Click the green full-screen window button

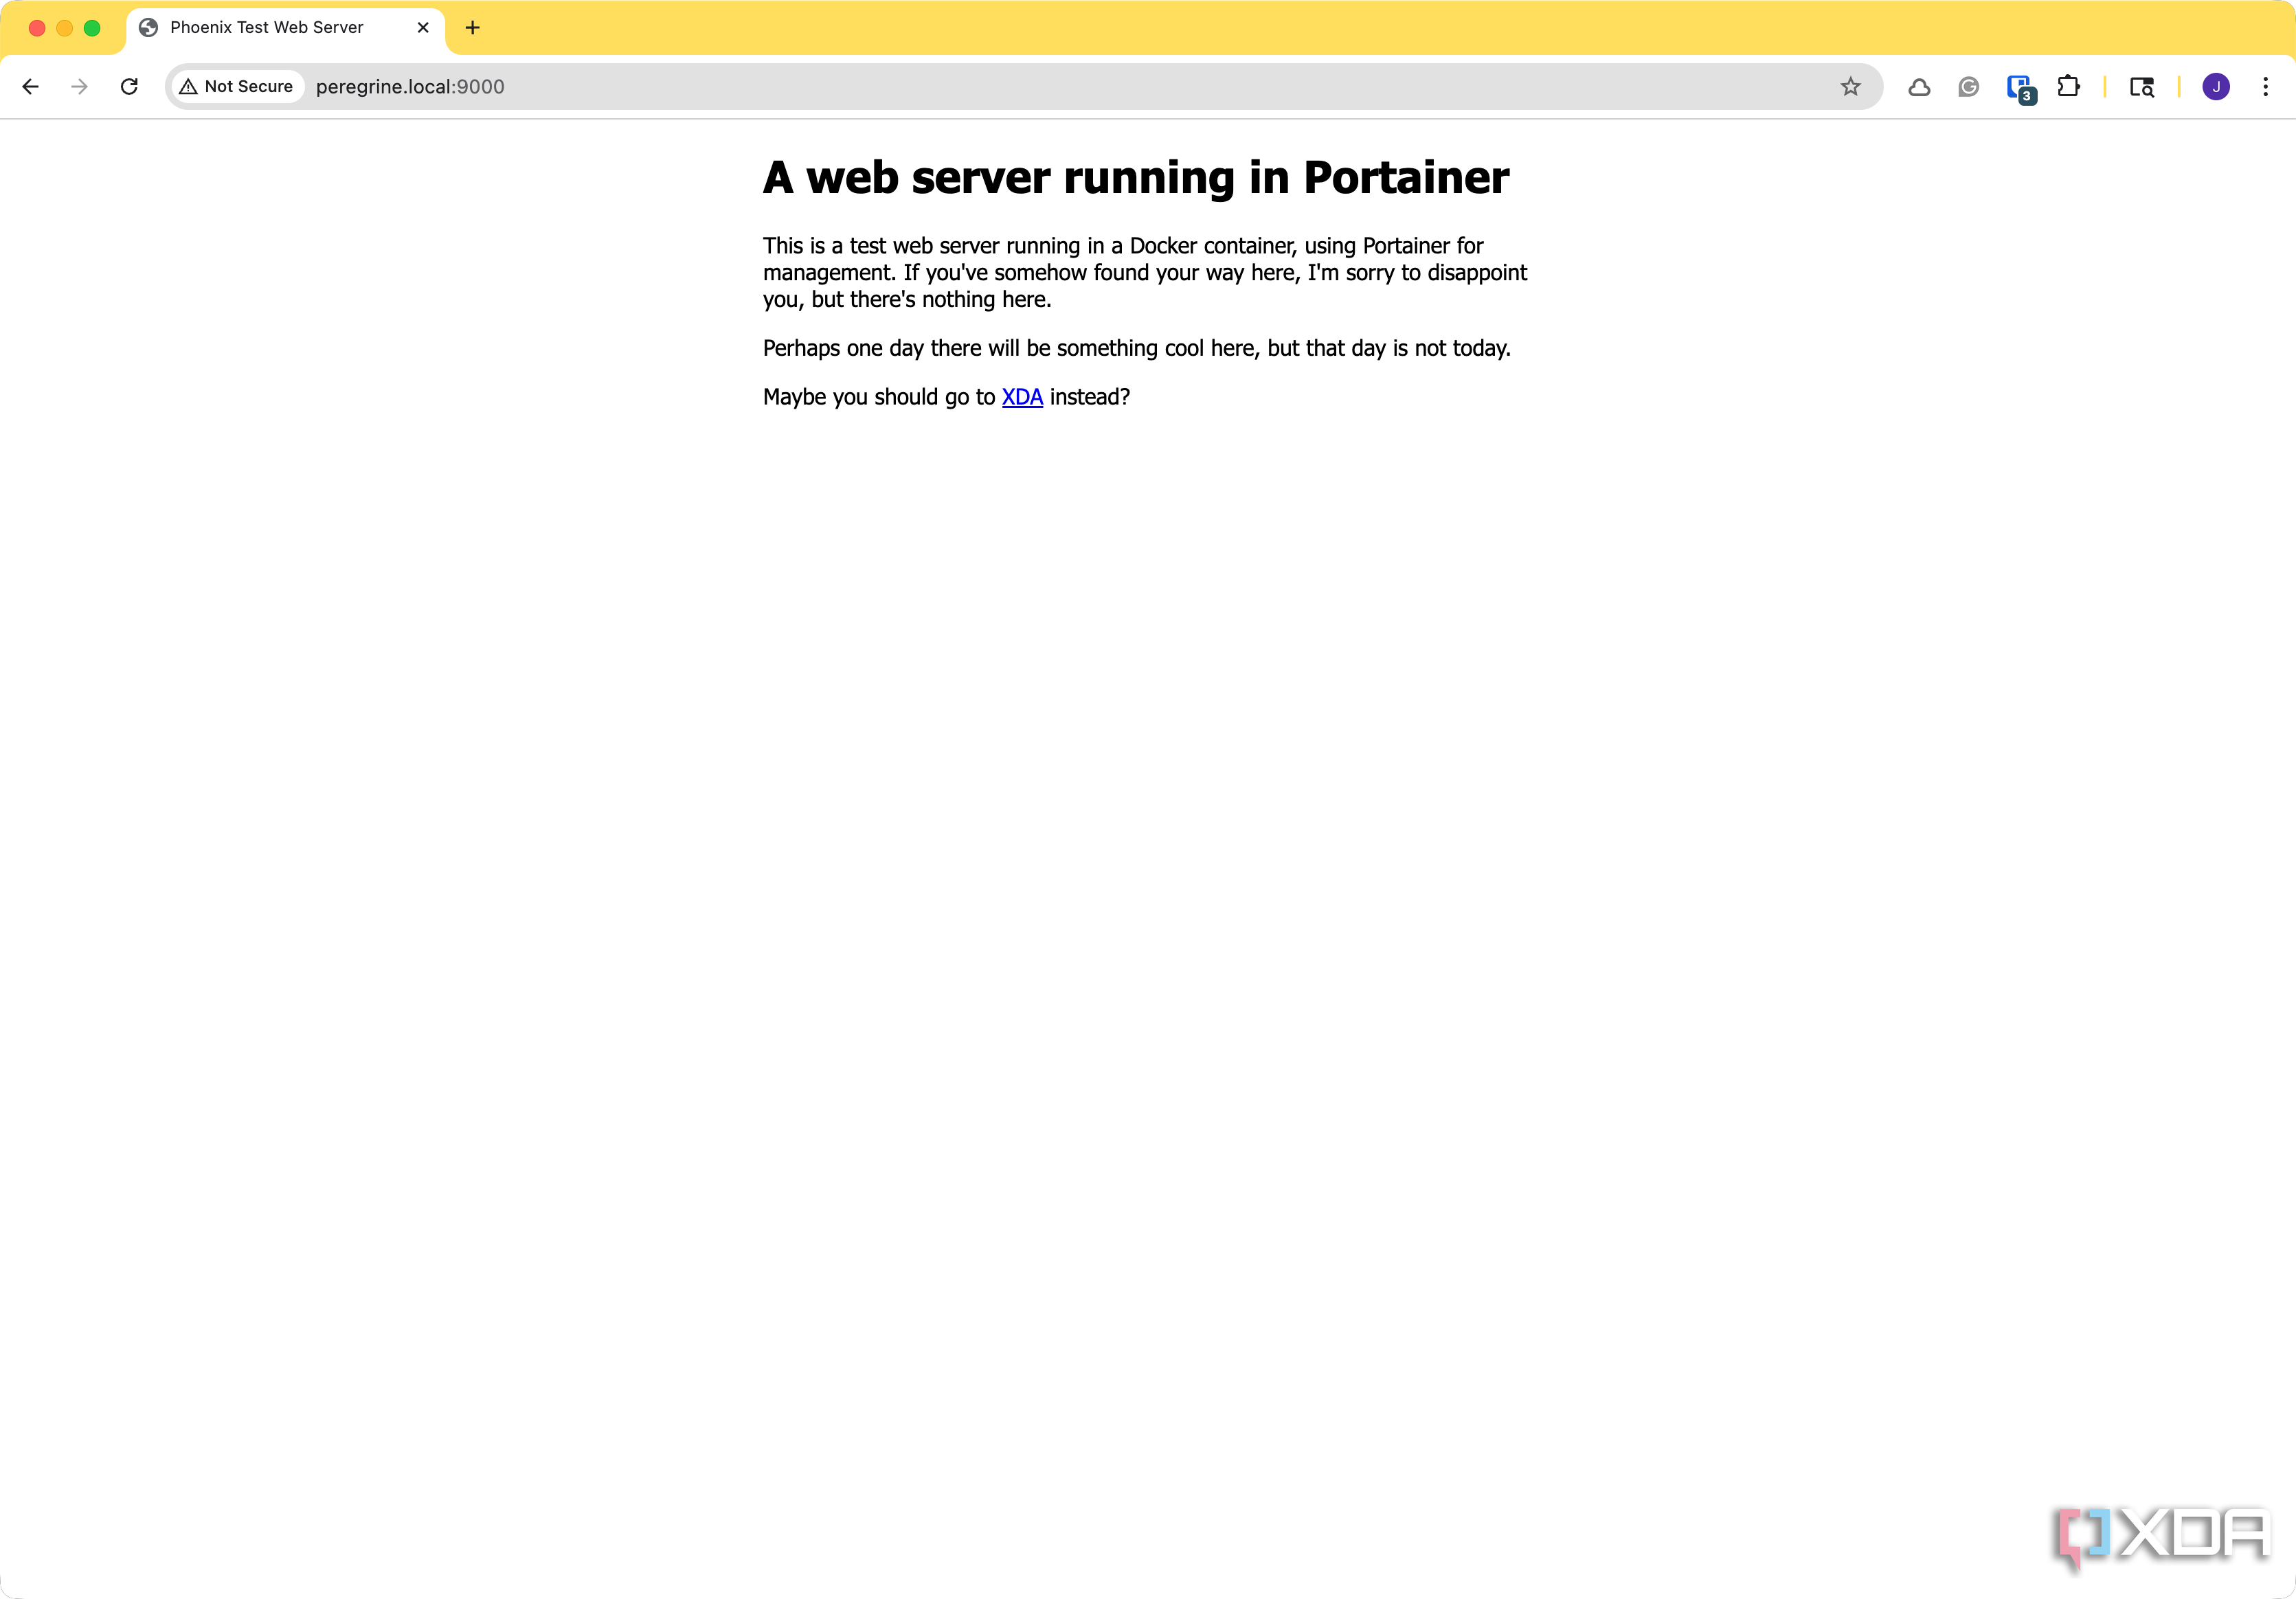point(92,28)
